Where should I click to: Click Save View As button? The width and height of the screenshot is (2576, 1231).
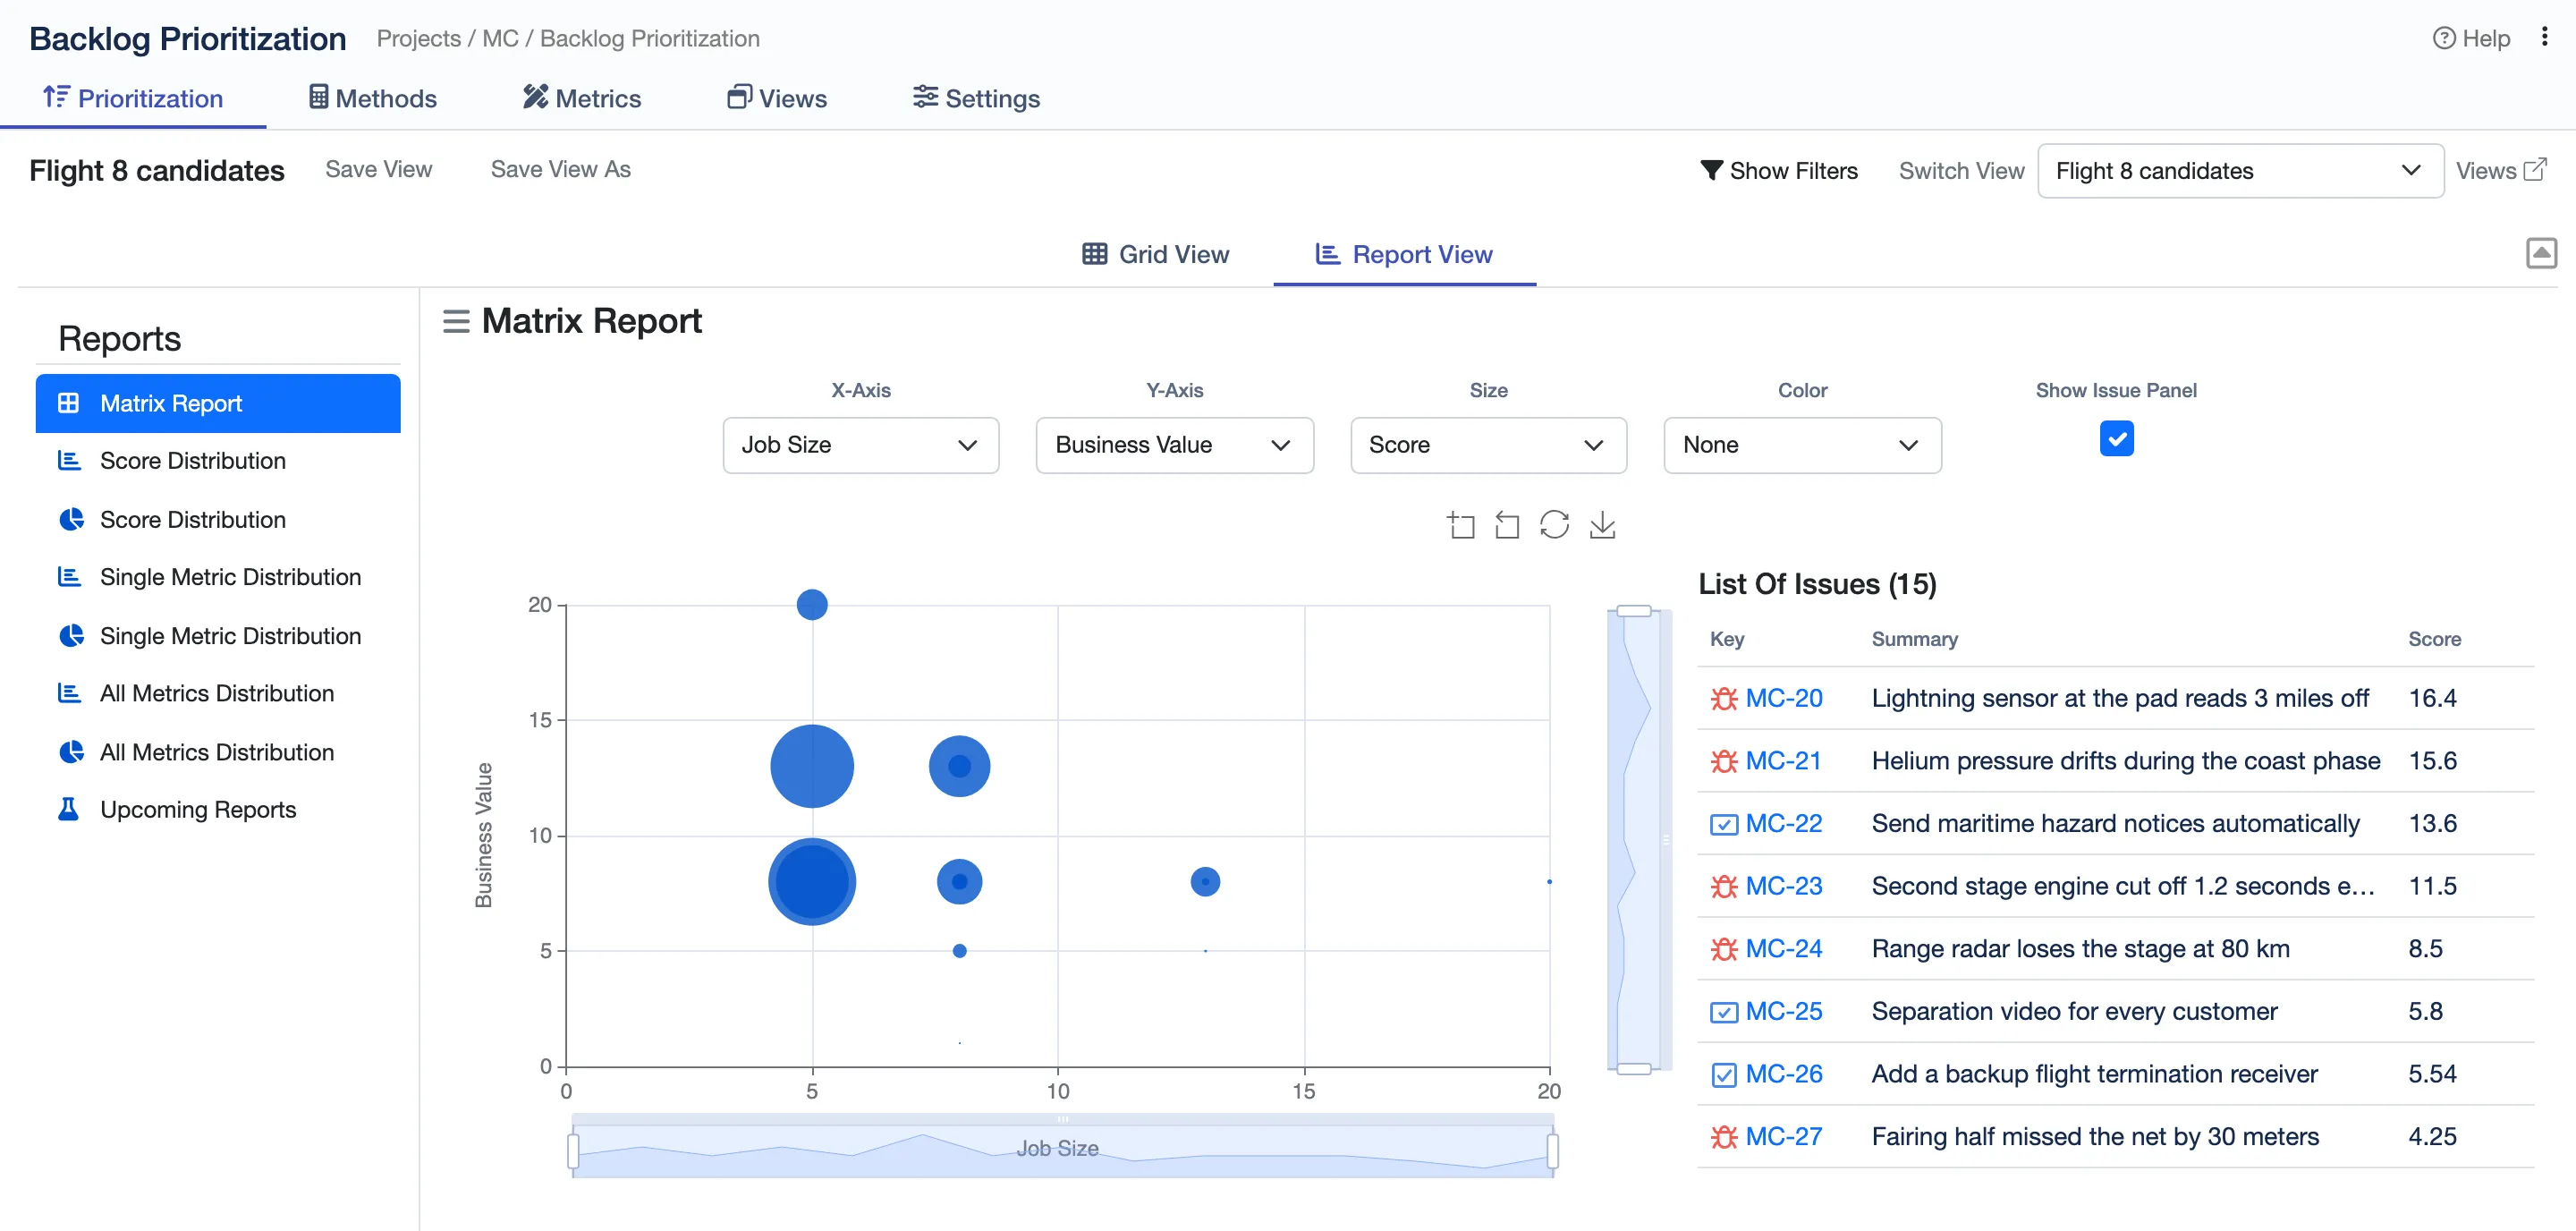[560, 169]
